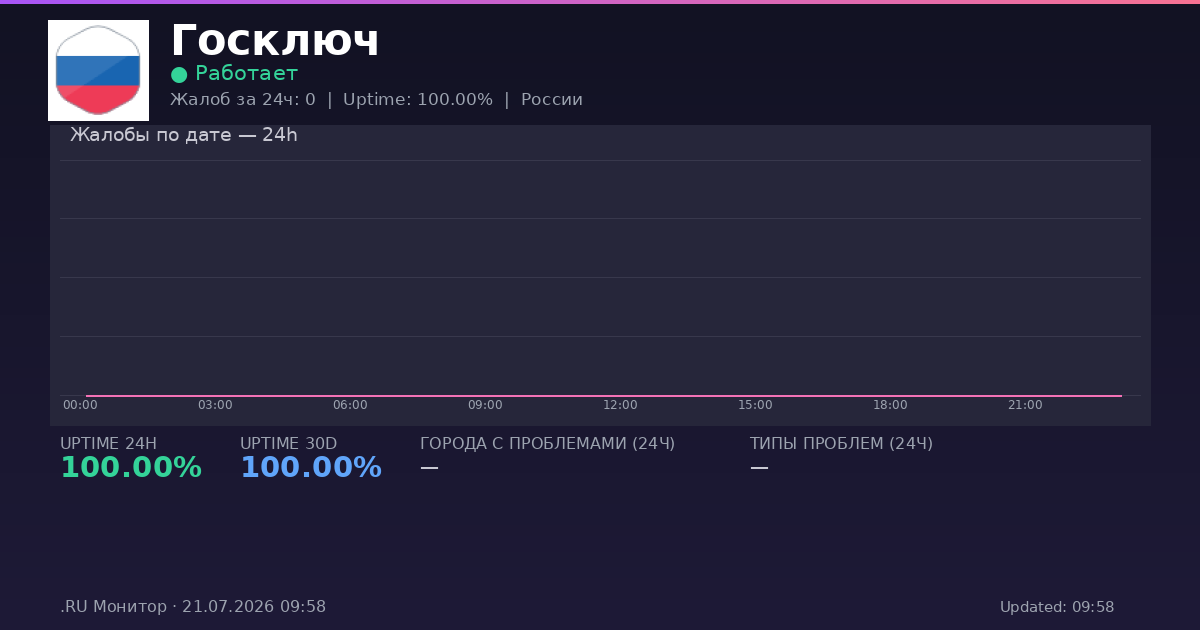Image resolution: width=1200 pixels, height=630 pixels.
Task: Click the UPTIME 30D label
Action: 288,444
